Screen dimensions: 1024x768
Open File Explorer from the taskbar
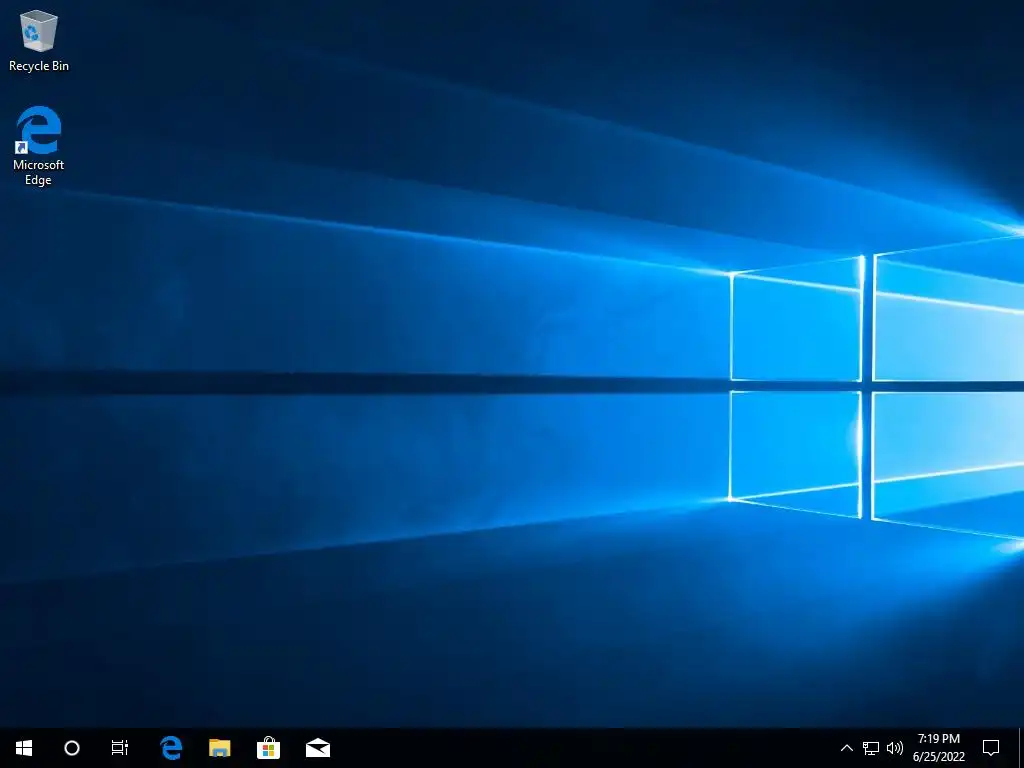(x=219, y=748)
